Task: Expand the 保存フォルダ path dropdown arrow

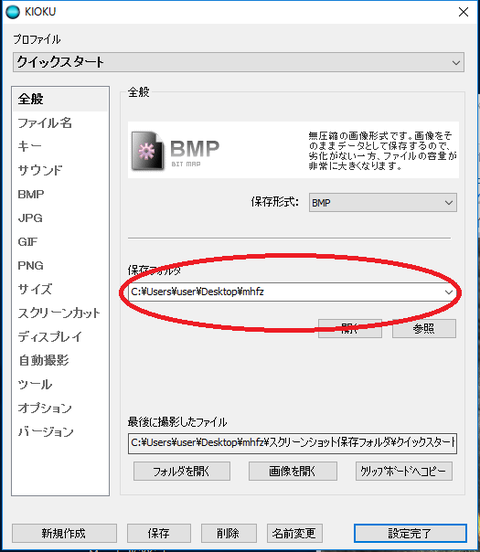Action: (x=448, y=292)
